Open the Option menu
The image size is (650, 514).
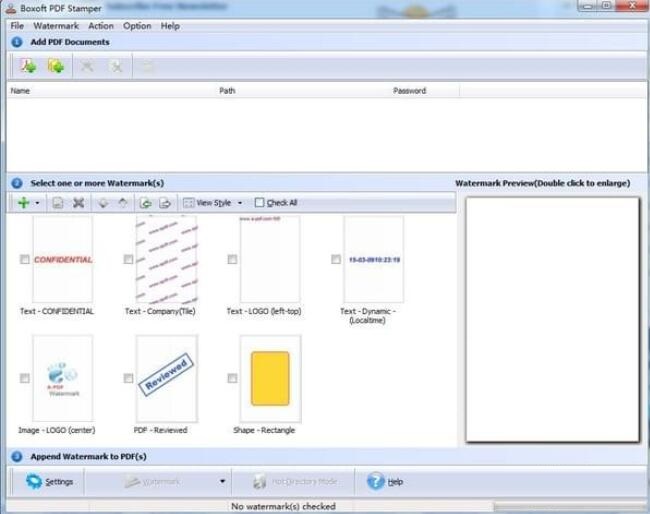137,26
